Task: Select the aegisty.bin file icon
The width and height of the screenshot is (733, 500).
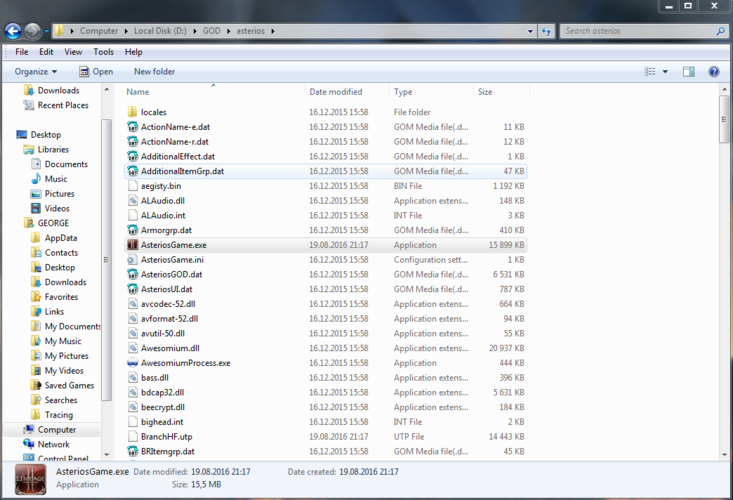Action: click(132, 186)
